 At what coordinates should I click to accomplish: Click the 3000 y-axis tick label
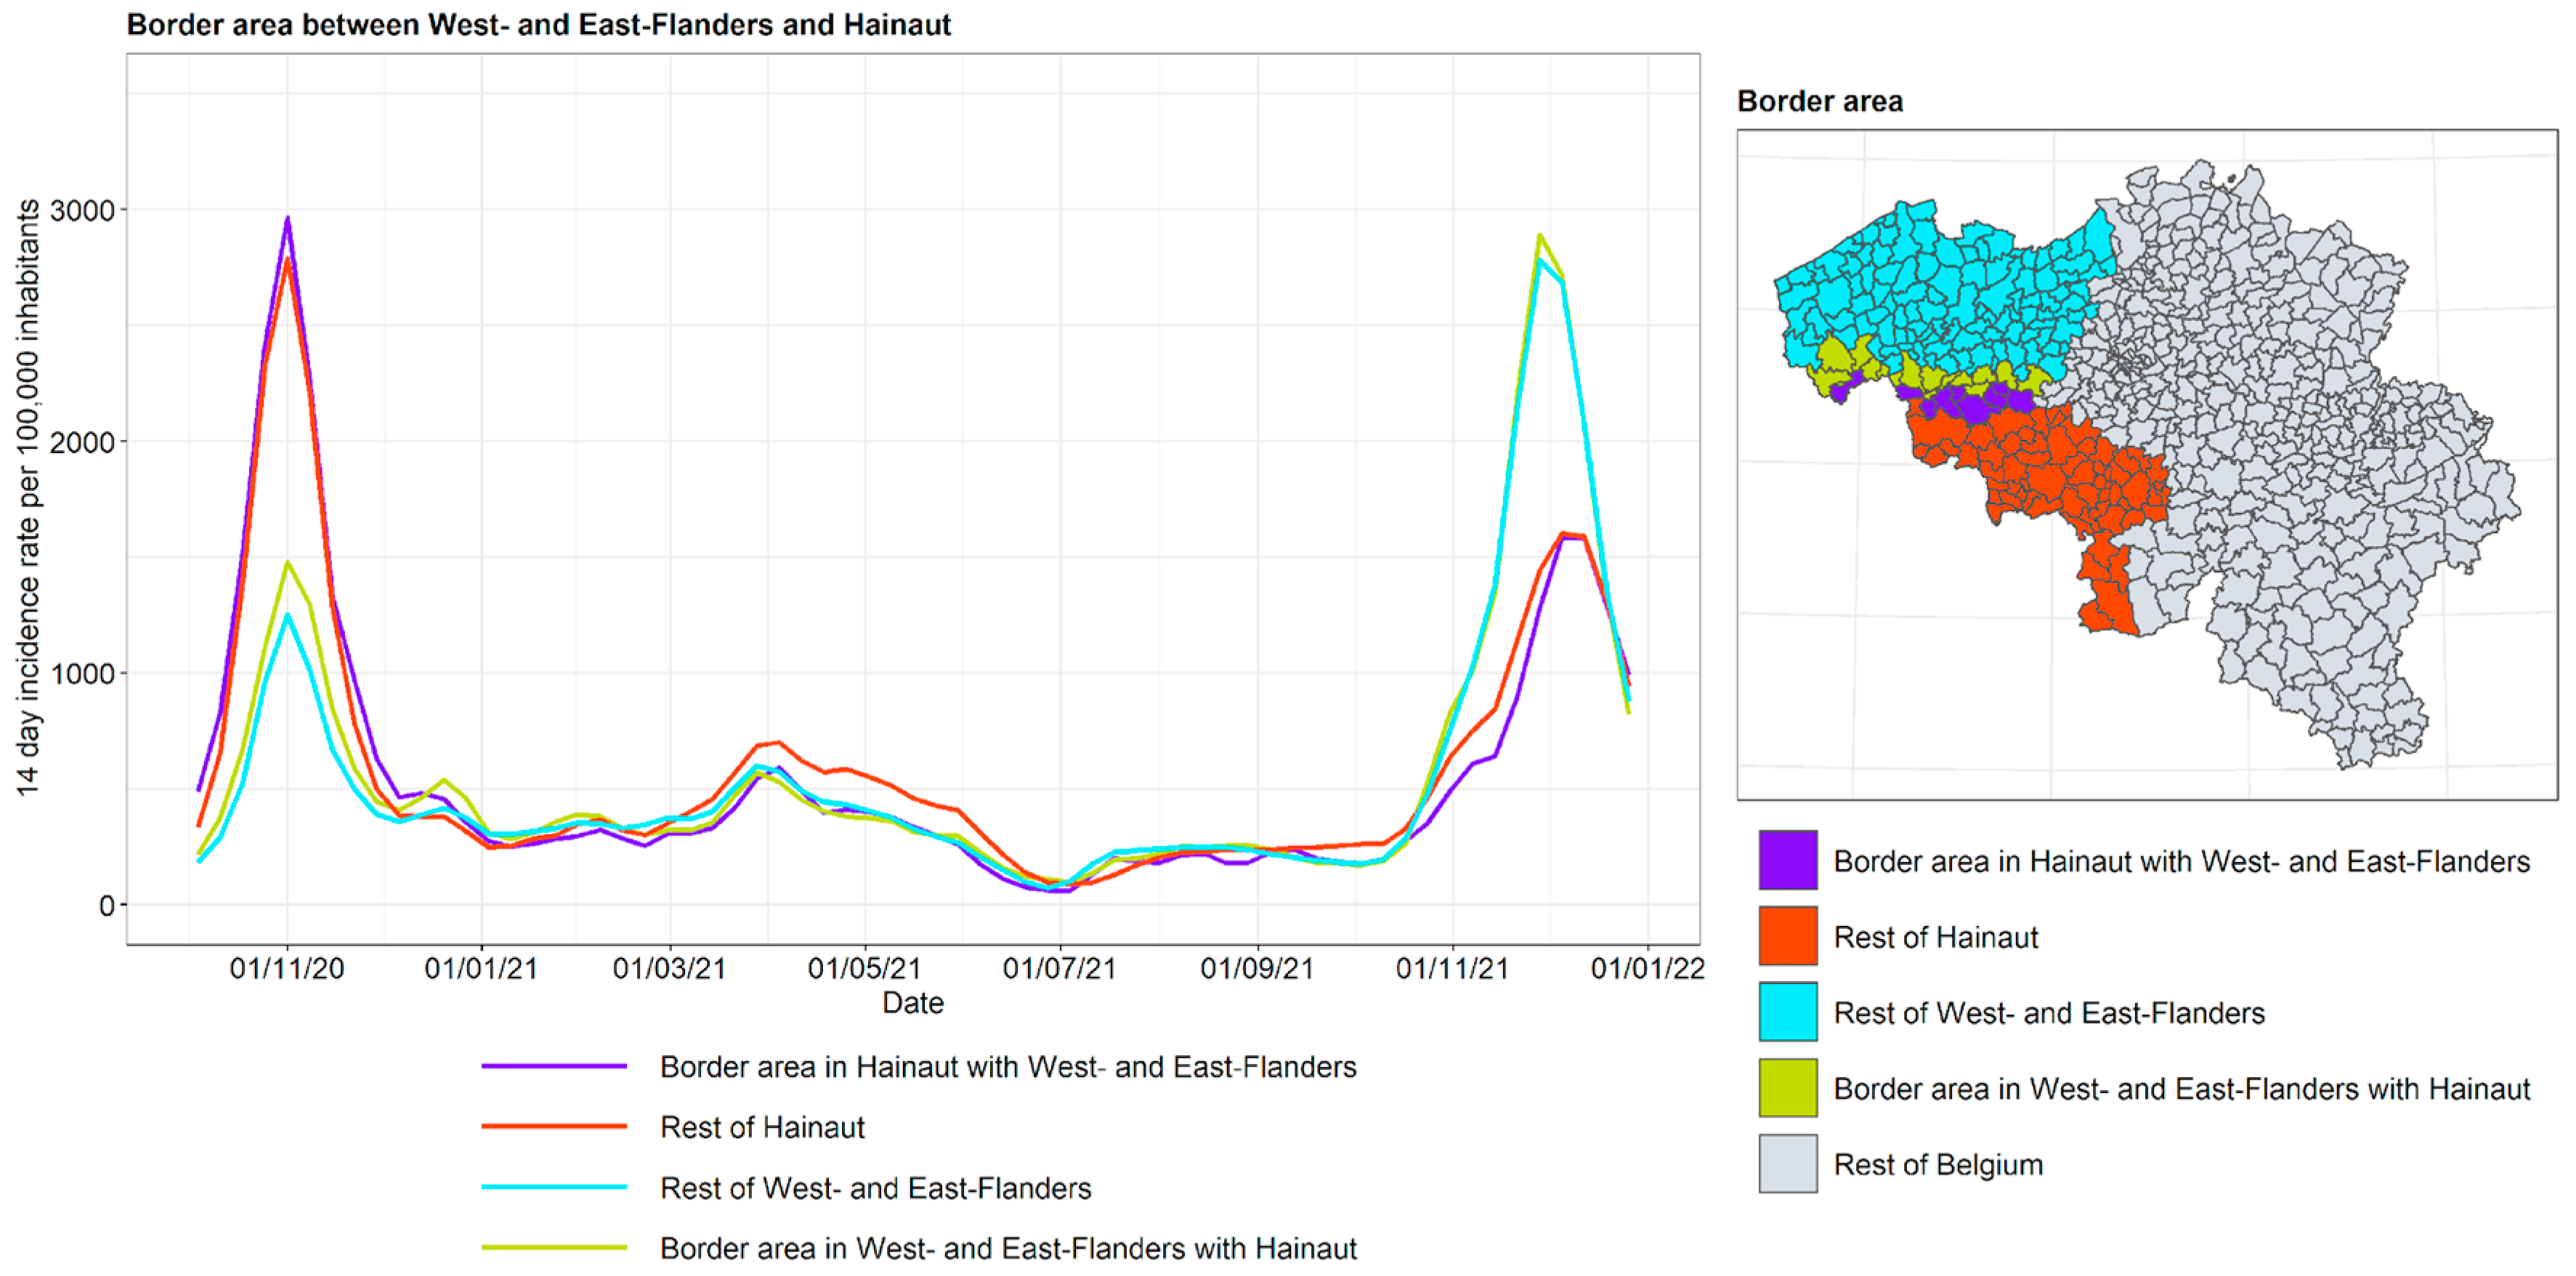tap(83, 210)
